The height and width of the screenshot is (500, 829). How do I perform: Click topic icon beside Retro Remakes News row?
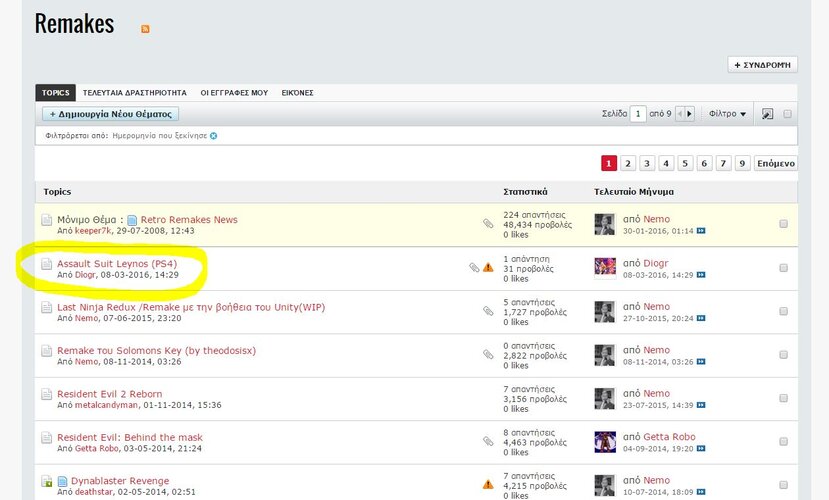[x=47, y=220]
